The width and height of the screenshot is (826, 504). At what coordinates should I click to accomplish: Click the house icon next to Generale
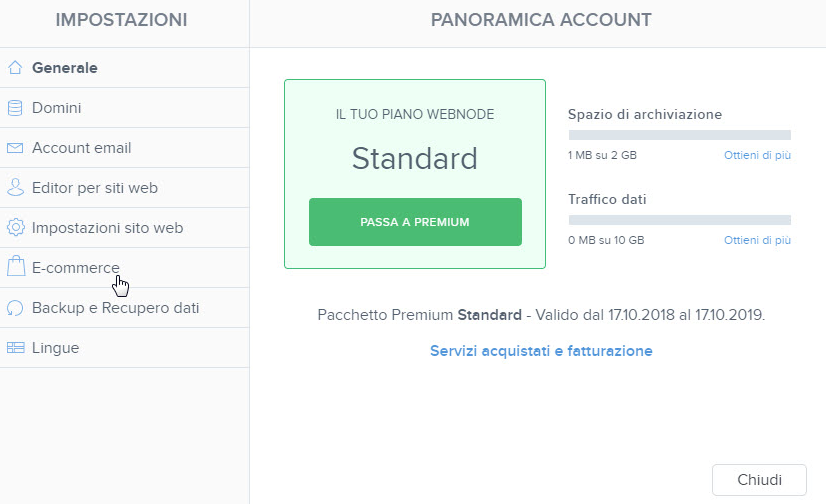point(15,67)
